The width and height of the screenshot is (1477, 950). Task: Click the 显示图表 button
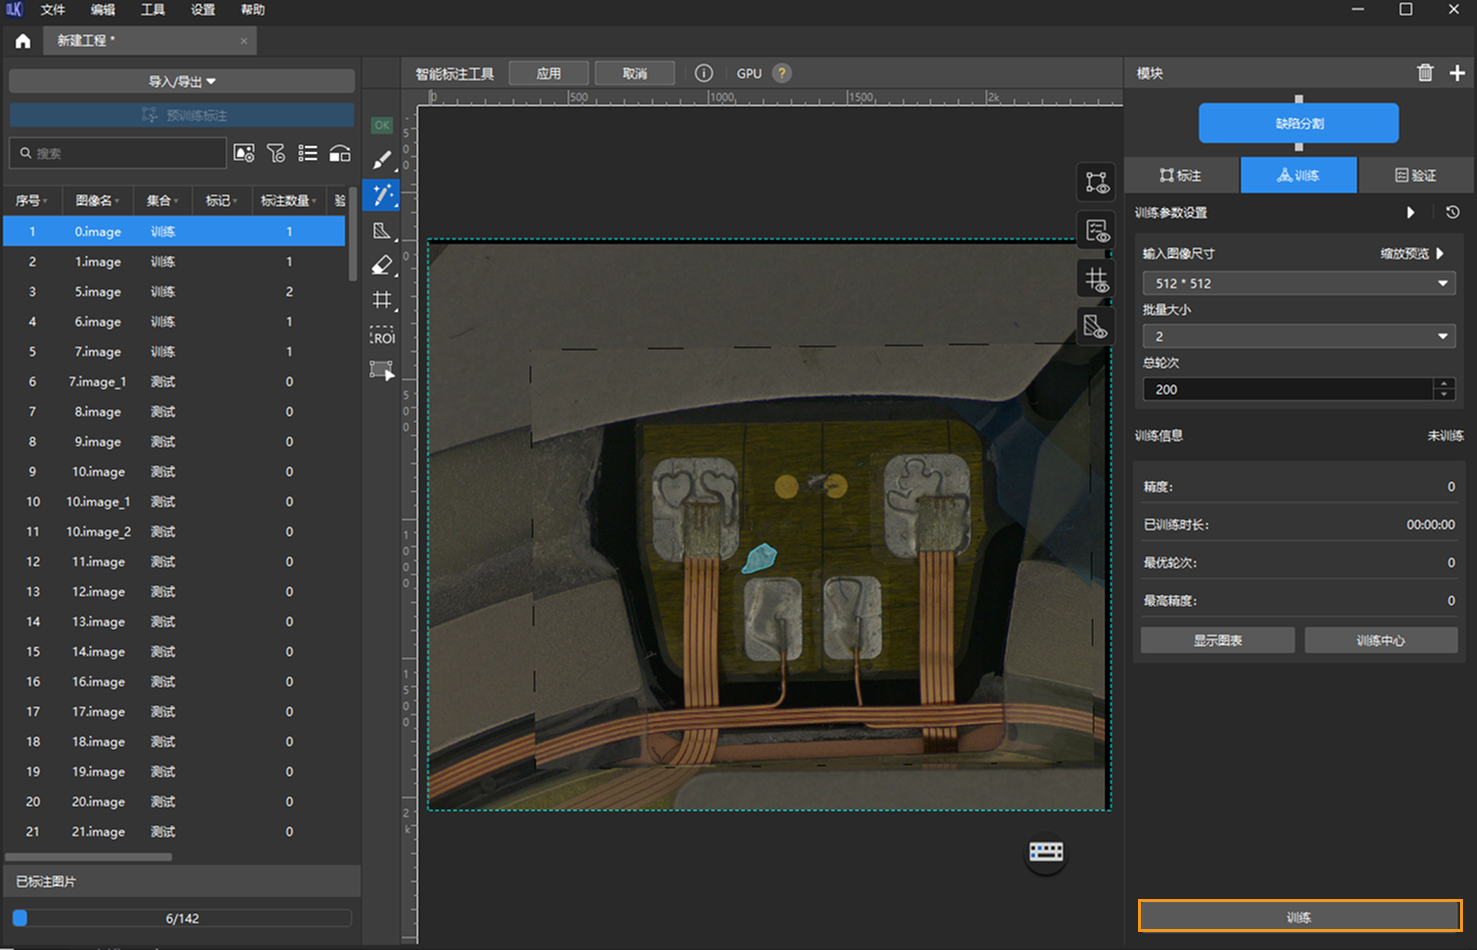[1218, 640]
